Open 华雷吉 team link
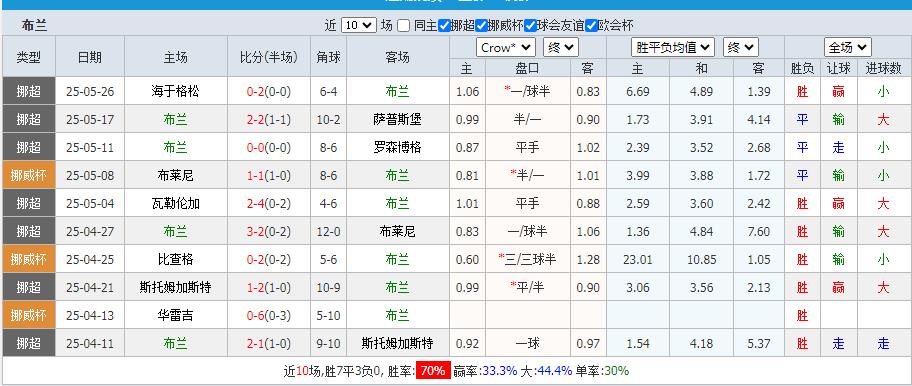Screen dimensions: 912x386 click(176, 315)
